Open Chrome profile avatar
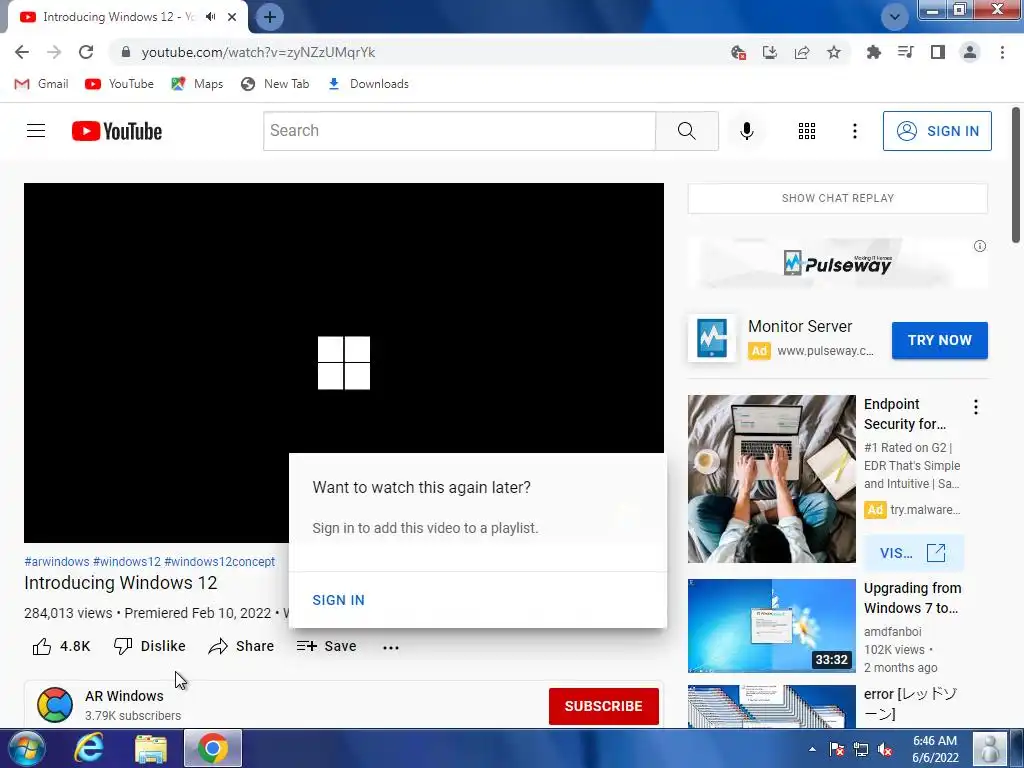This screenshot has width=1024, height=768. tap(970, 52)
